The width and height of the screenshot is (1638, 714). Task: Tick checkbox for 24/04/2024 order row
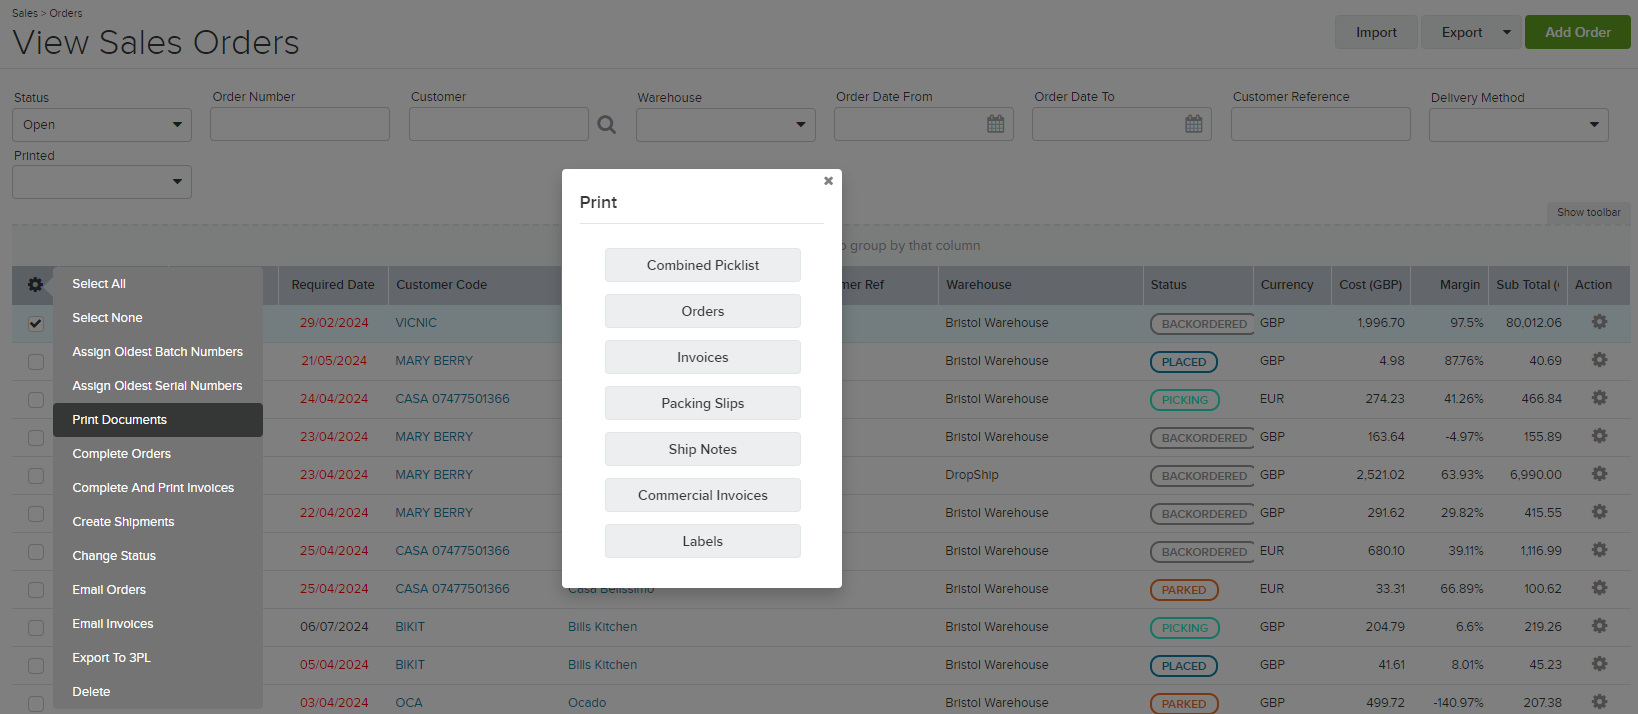click(x=36, y=400)
